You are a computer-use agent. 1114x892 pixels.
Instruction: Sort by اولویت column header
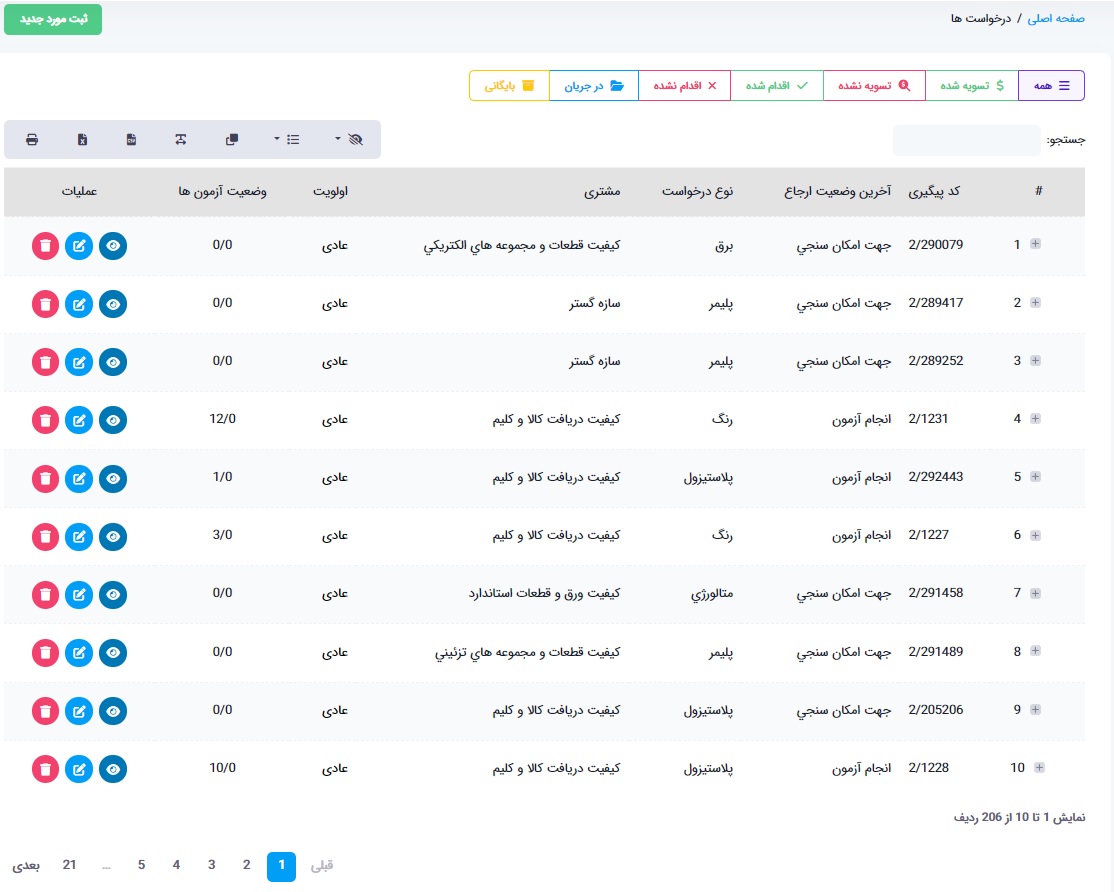click(x=330, y=191)
